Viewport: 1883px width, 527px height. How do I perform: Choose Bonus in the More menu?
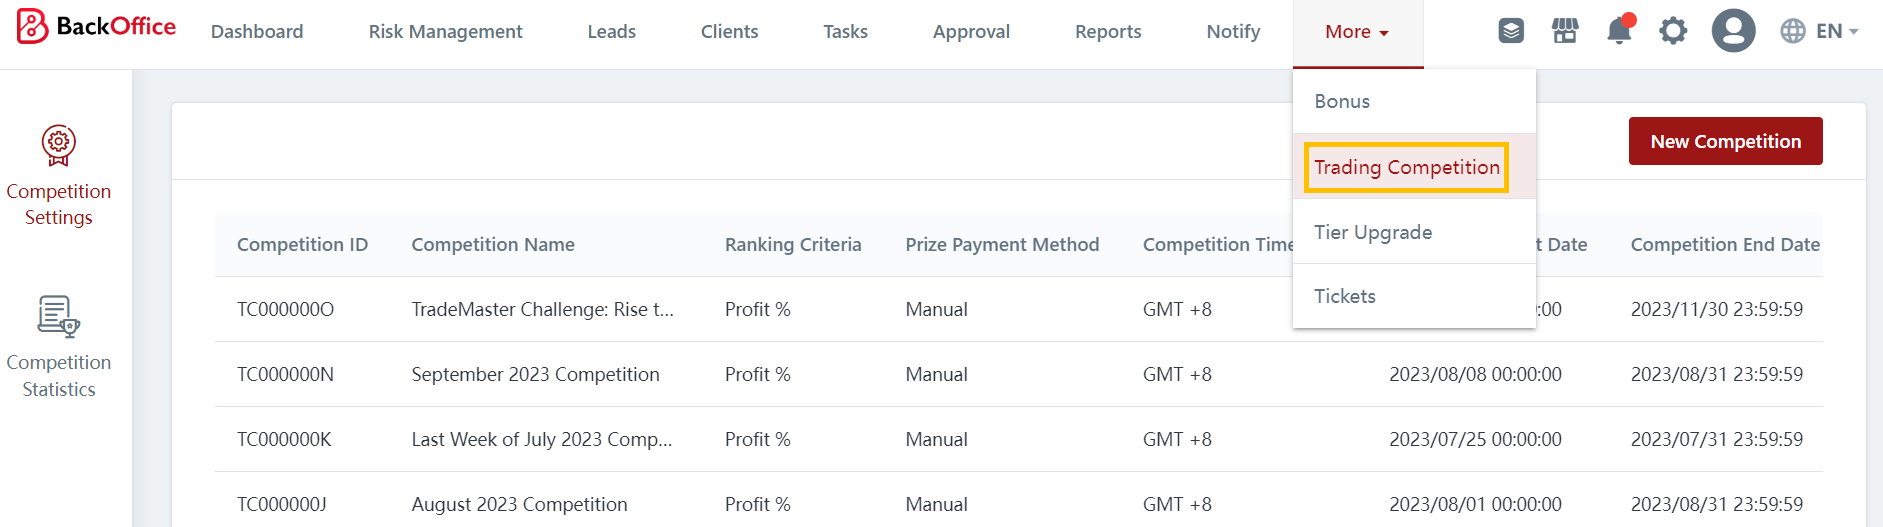coord(1342,101)
